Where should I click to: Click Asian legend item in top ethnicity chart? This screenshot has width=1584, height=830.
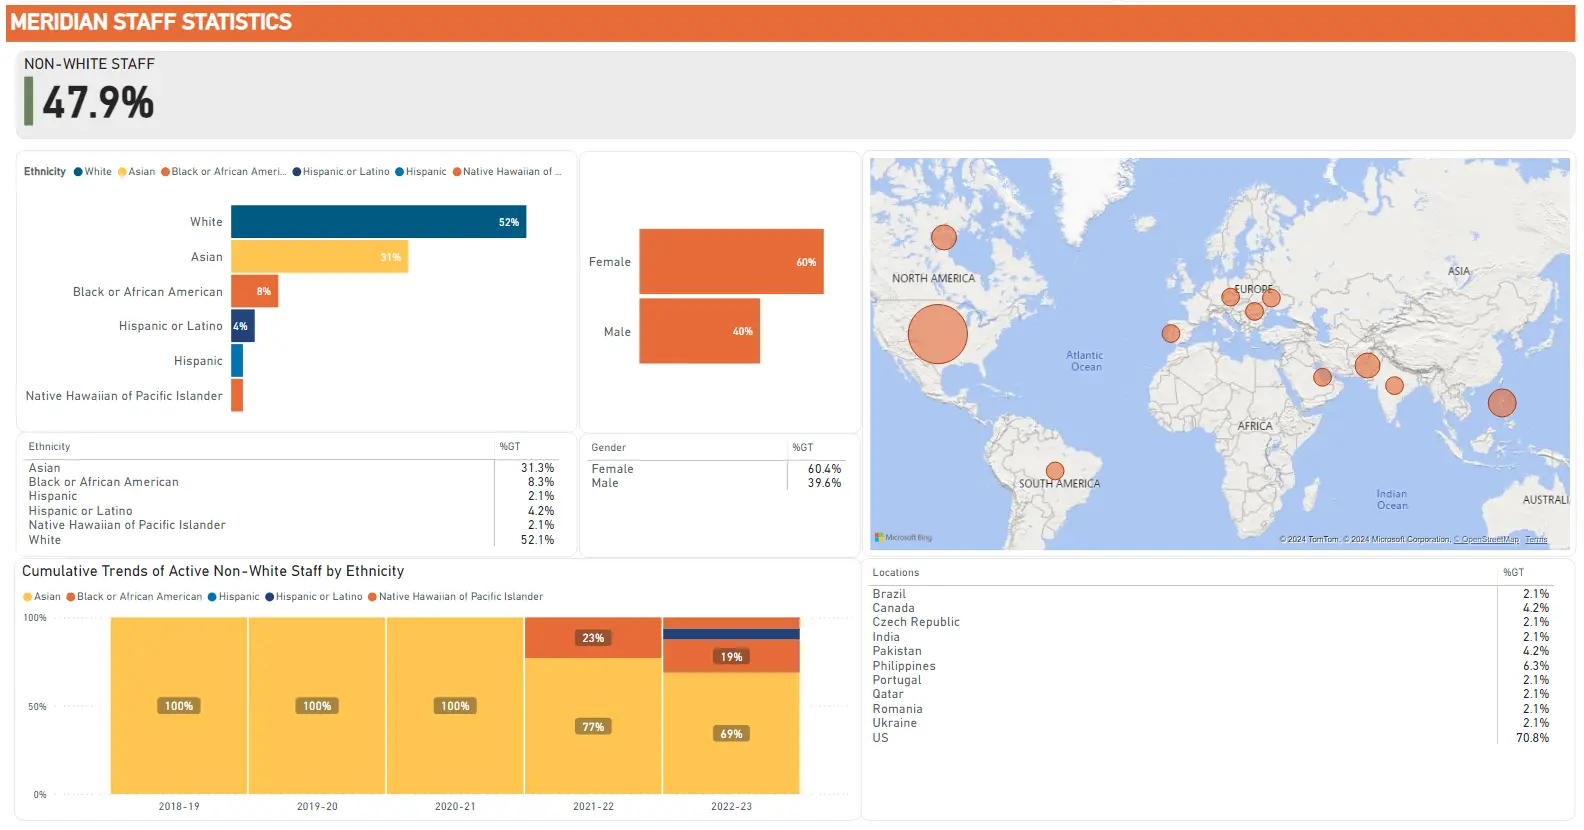click(x=136, y=172)
